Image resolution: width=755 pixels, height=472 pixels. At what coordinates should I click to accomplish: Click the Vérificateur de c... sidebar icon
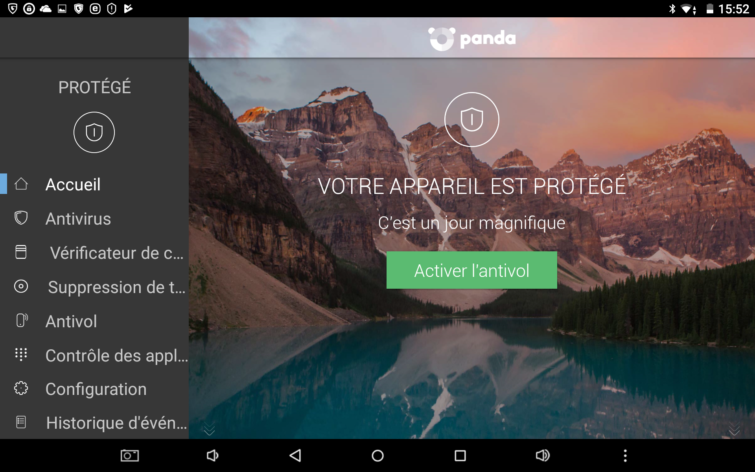tap(21, 252)
